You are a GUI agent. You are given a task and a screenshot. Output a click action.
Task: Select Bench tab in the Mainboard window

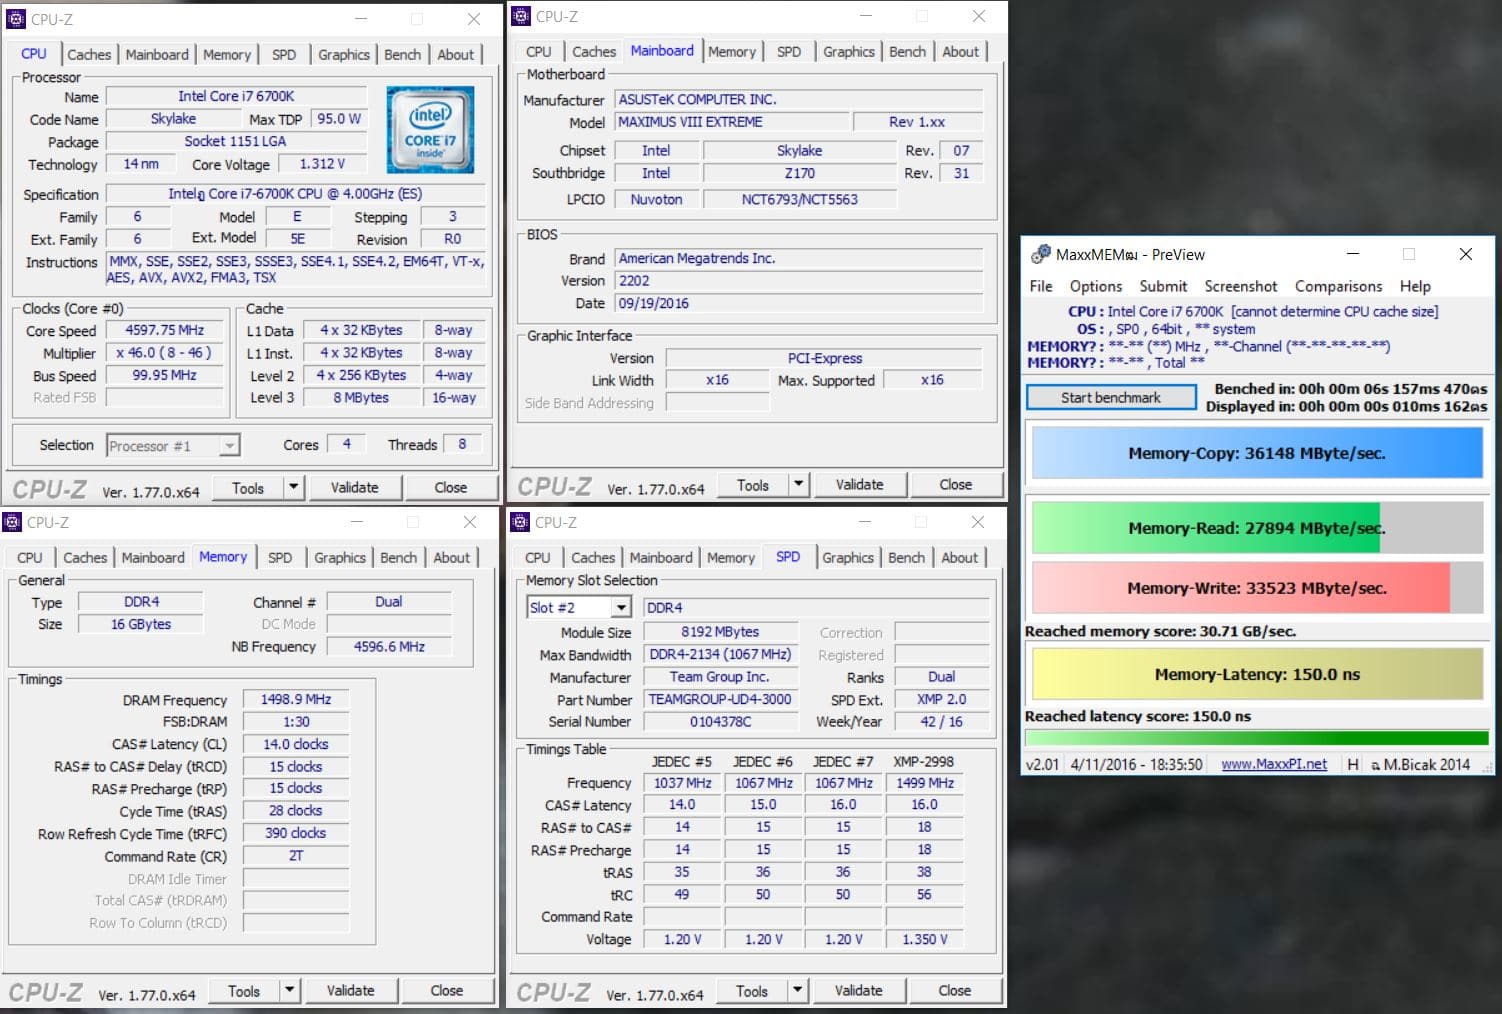(x=907, y=52)
